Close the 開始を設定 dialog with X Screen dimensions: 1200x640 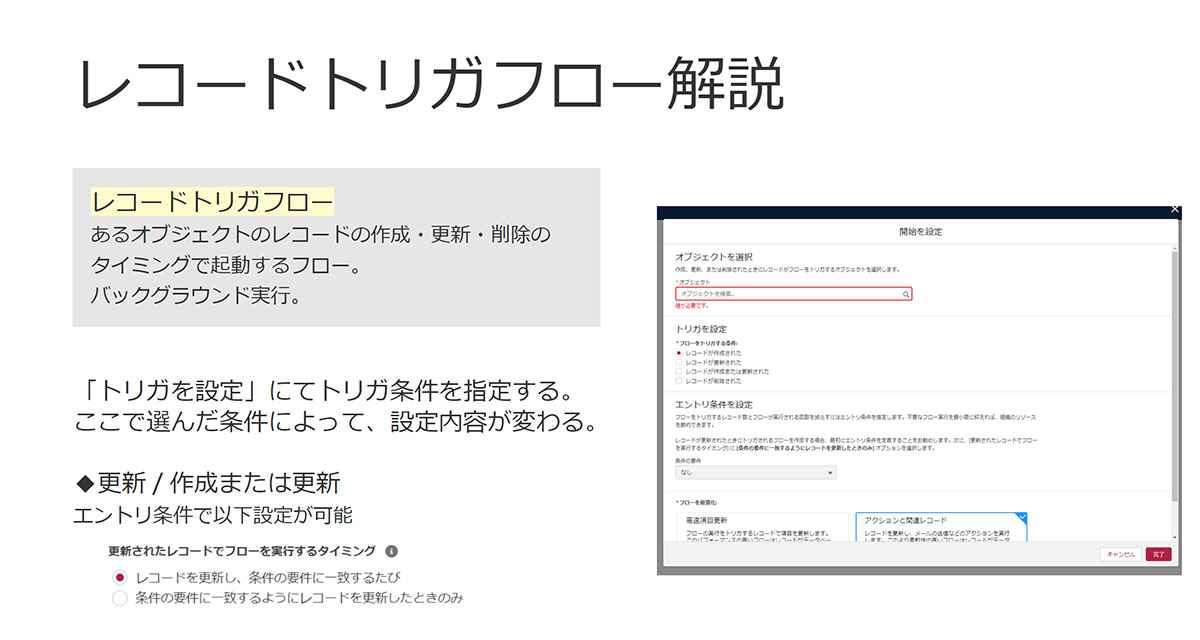[x=1175, y=209]
